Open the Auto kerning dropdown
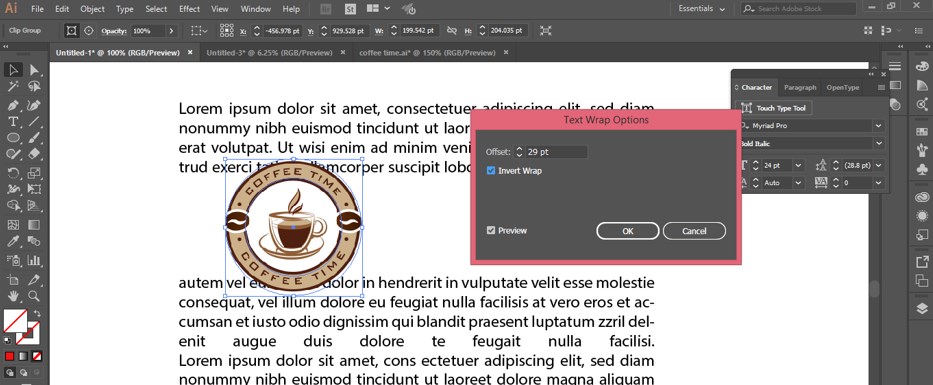933x385 pixels. (798, 183)
